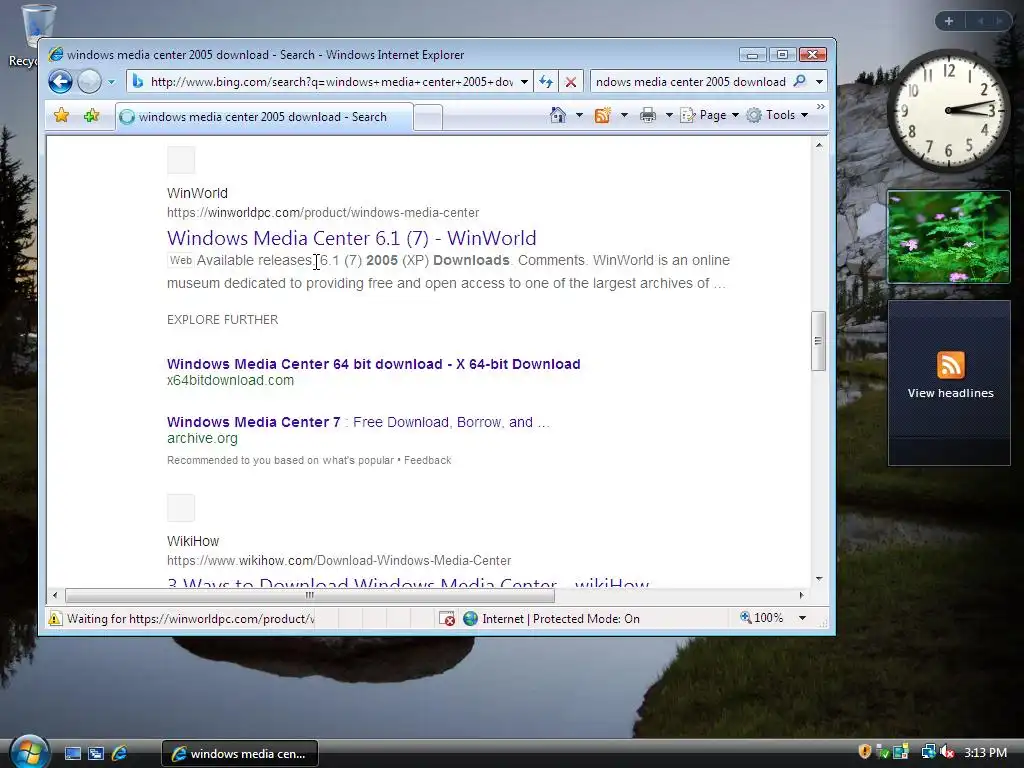Click the pop-up blocked status icon
The height and width of the screenshot is (768, 1024).
[x=447, y=618]
